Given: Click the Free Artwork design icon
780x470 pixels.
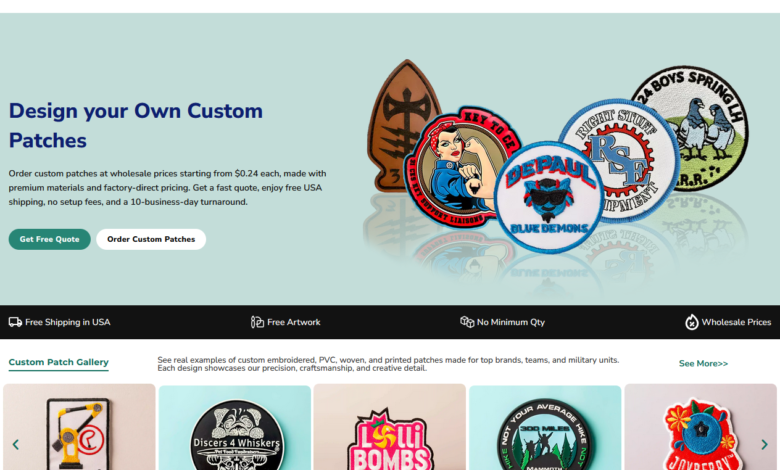Looking at the screenshot, I should 257,322.
